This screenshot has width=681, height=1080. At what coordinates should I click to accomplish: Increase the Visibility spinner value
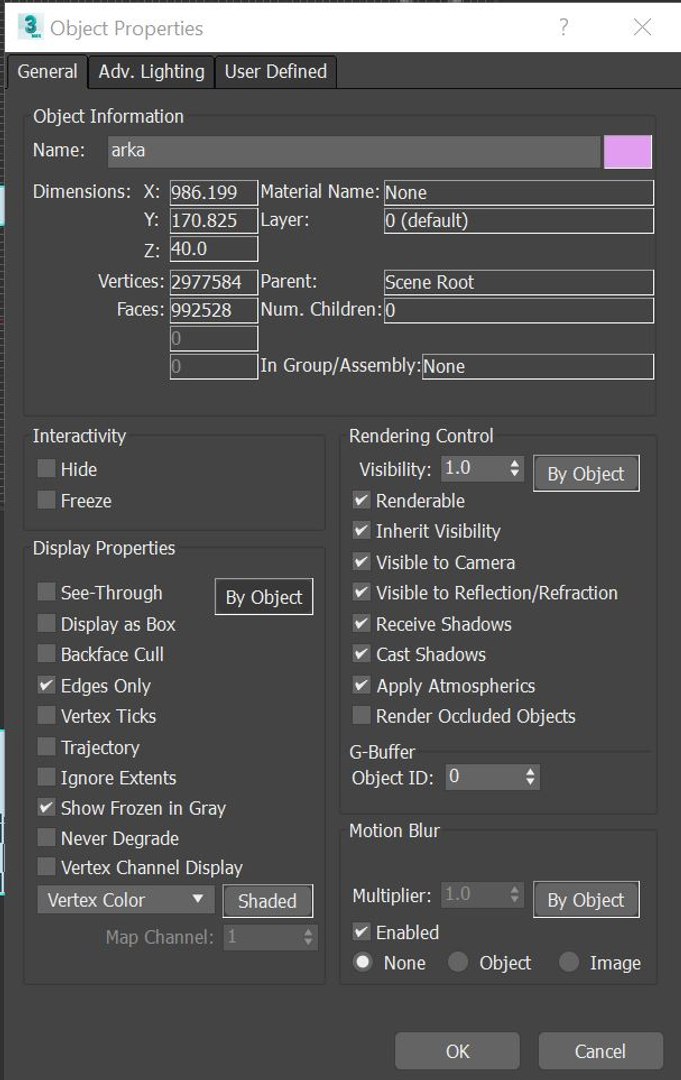515,463
